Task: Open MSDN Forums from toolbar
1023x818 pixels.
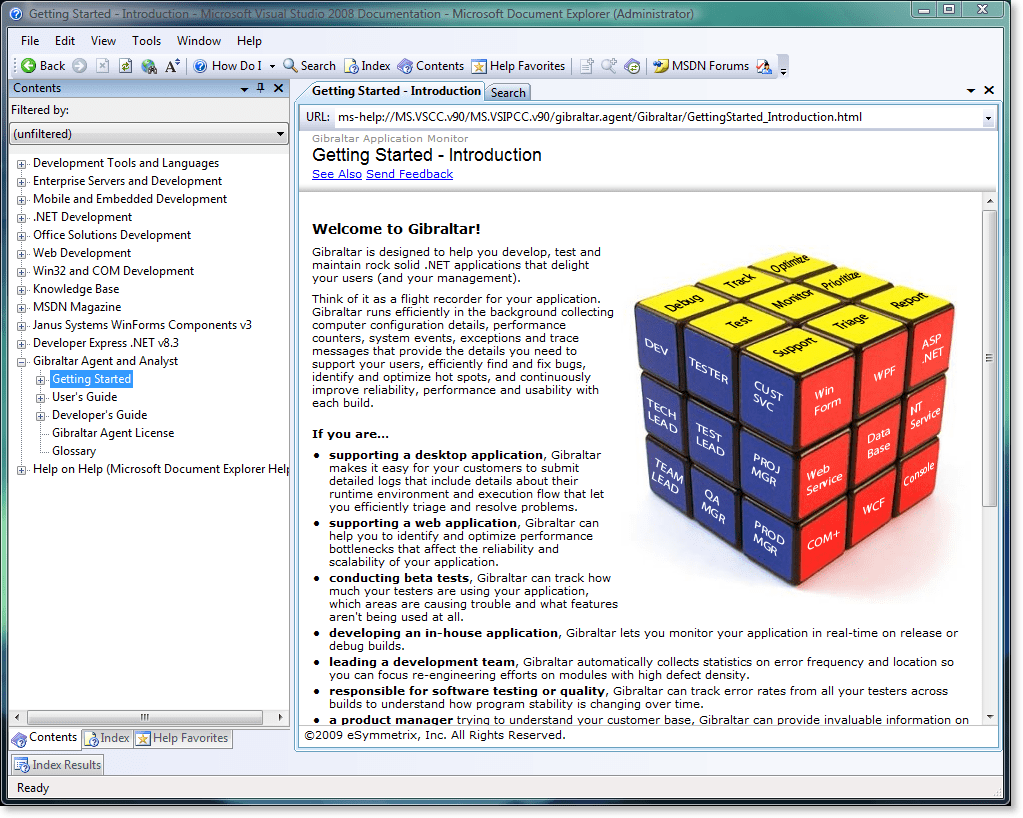Action: coord(701,66)
